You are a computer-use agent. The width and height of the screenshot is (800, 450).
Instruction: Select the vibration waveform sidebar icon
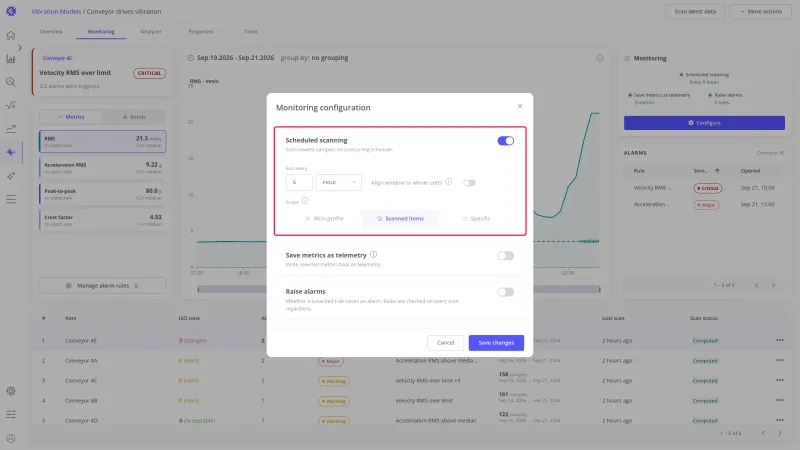coord(11,152)
